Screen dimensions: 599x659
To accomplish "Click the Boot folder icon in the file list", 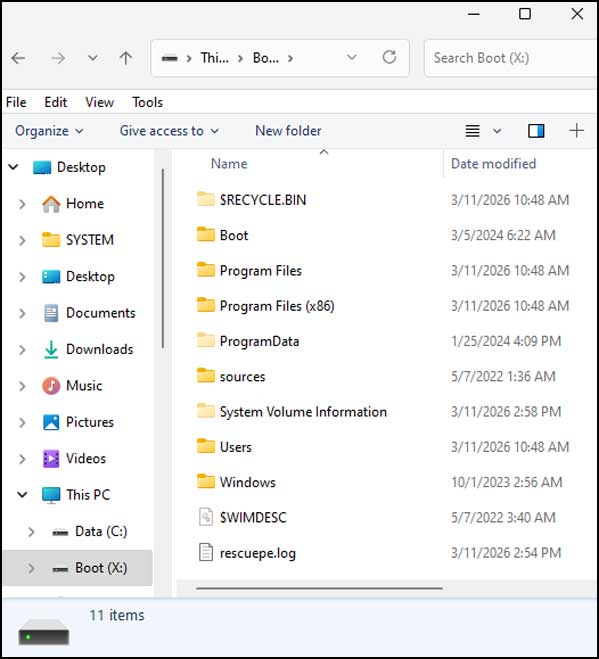I will point(206,234).
